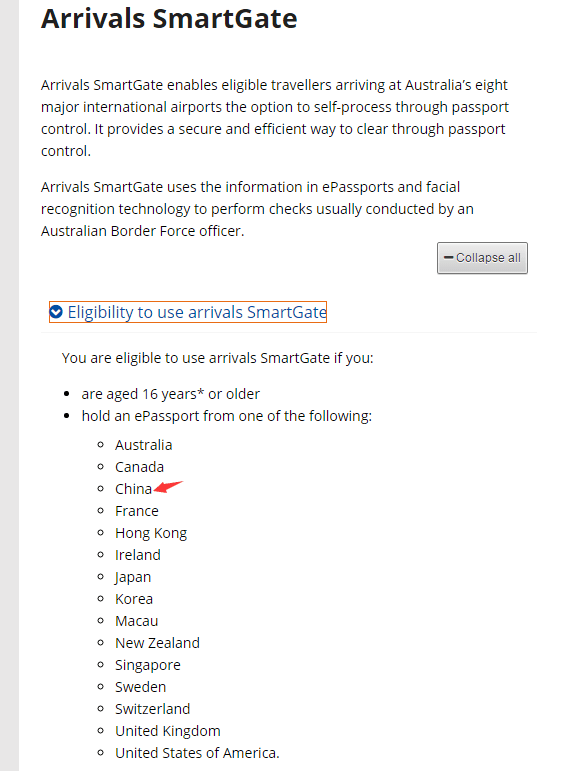Click the blue chevron circle icon beside Eligibility

(x=56, y=312)
